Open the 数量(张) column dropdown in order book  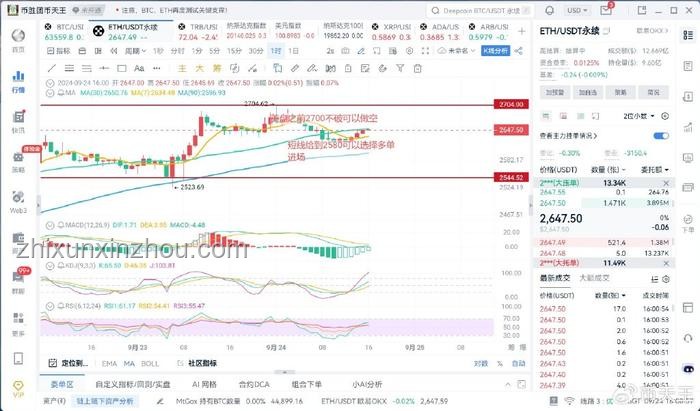click(608, 170)
